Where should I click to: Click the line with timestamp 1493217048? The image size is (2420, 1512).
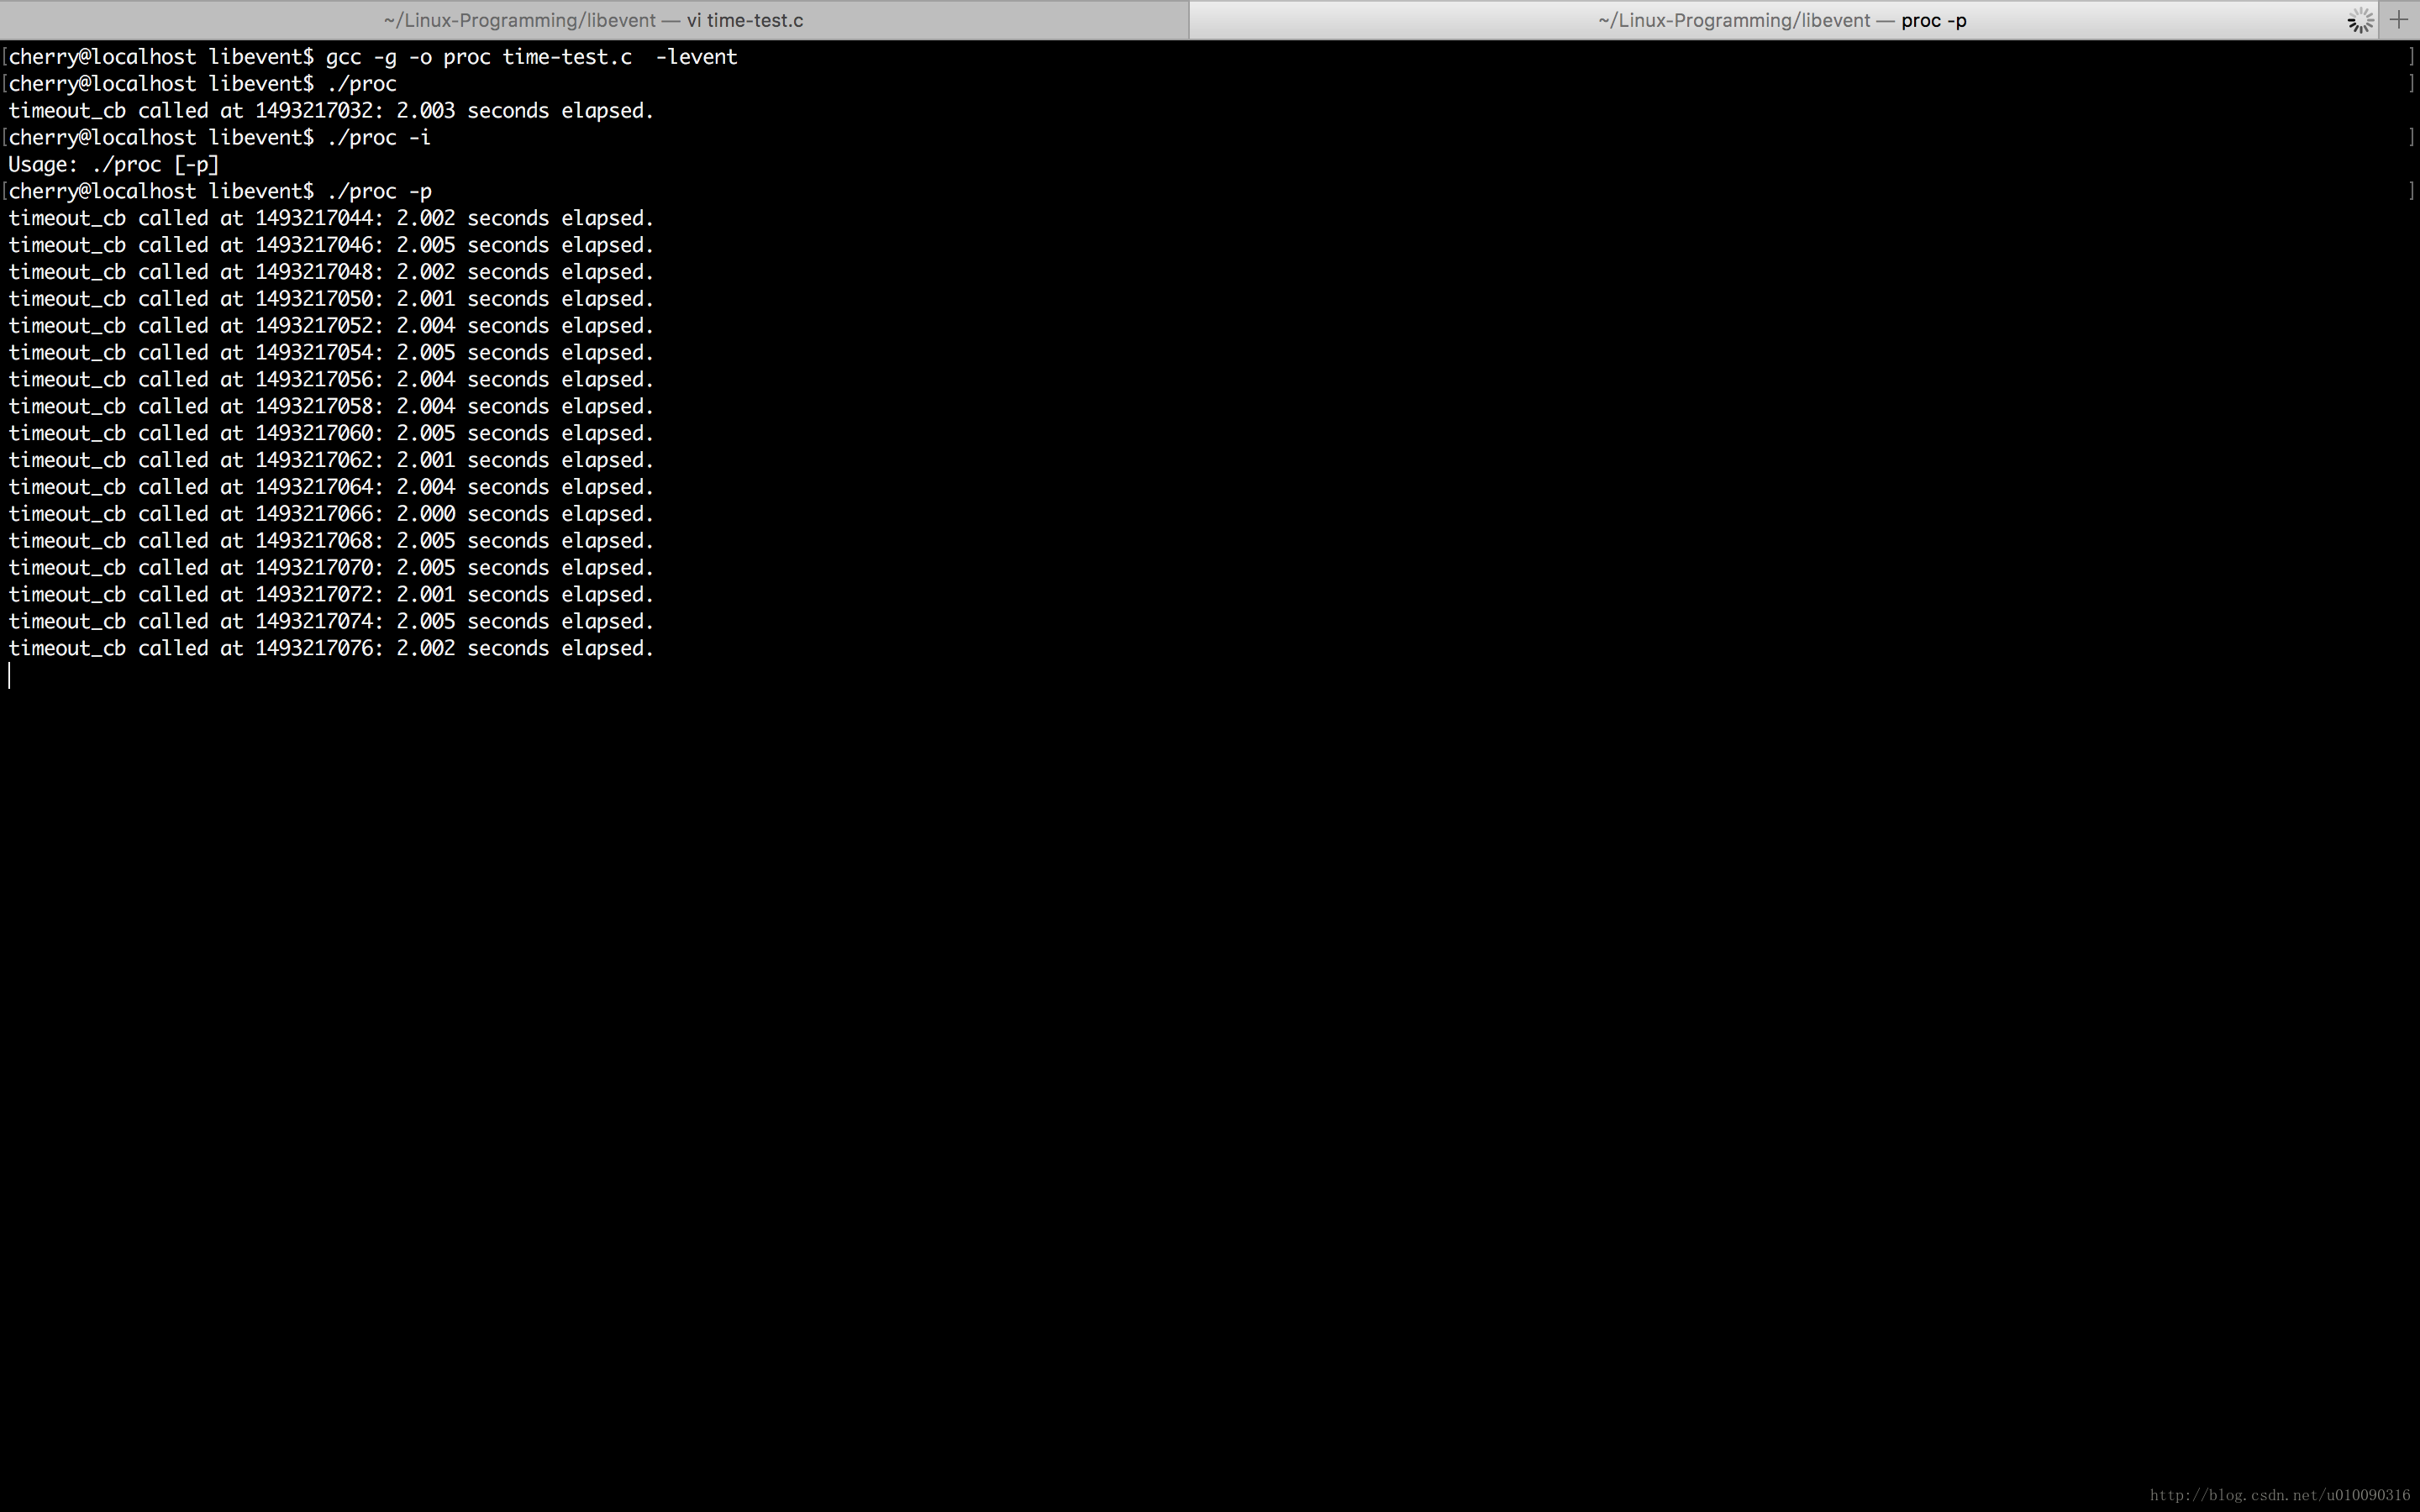click(331, 272)
